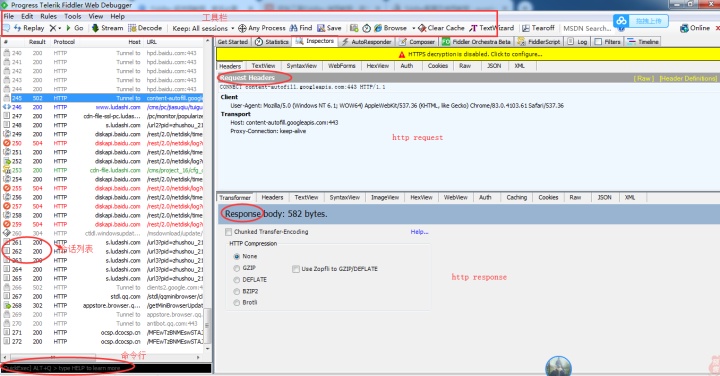Click the Any Process target icon
This screenshot has height=376, width=720.
pyautogui.click(x=242, y=28)
